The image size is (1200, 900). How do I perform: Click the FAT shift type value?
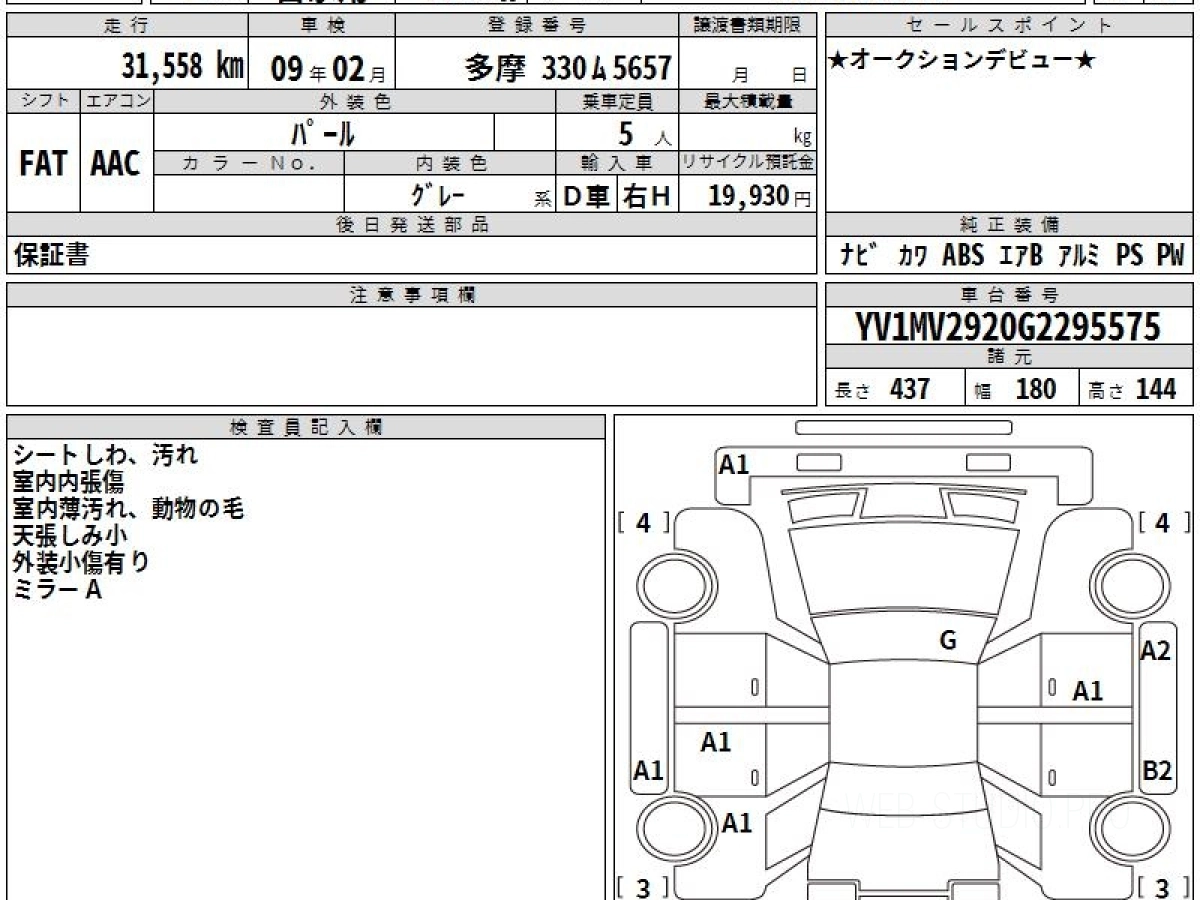(43, 164)
